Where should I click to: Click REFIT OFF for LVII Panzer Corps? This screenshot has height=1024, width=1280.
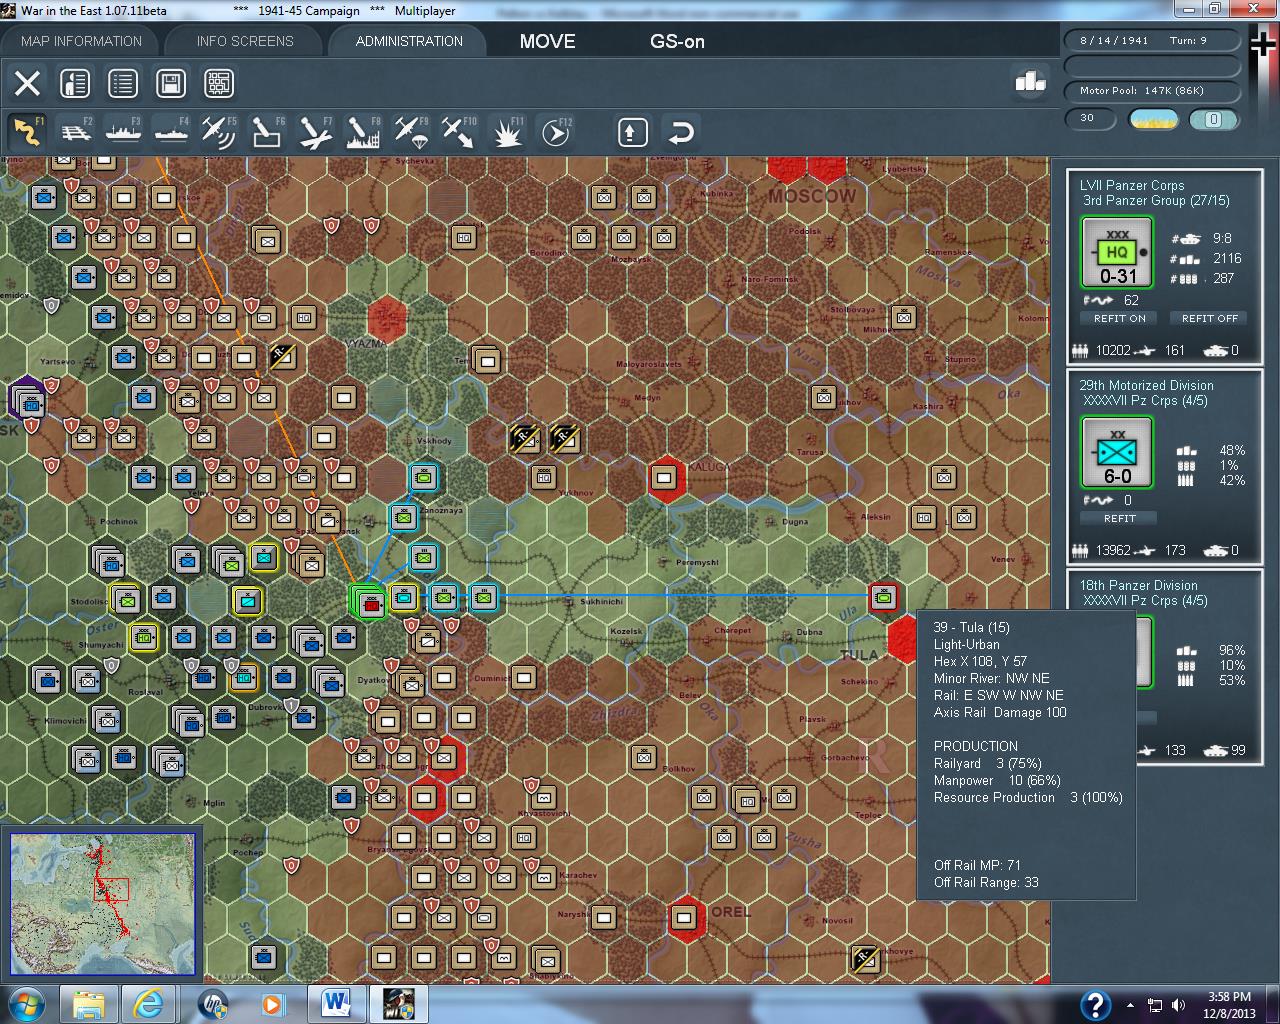1209,318
